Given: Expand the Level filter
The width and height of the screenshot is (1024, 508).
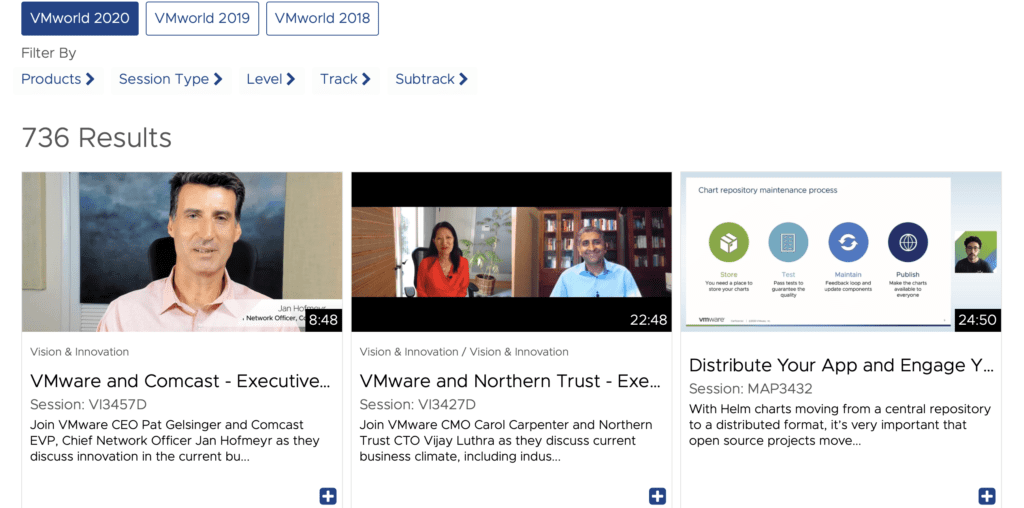Looking at the screenshot, I should point(271,79).
